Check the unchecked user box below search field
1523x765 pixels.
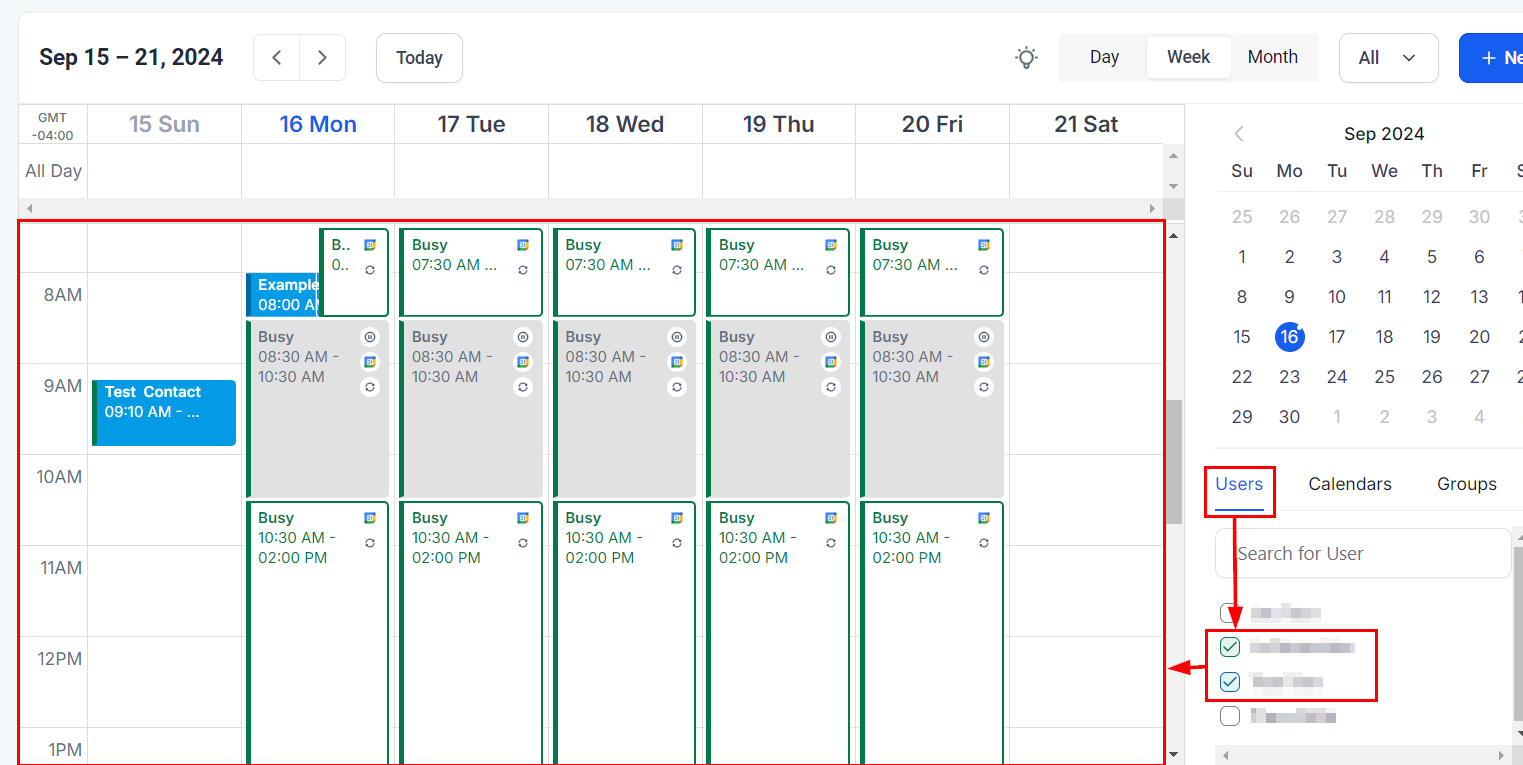pyautogui.click(x=1228, y=613)
